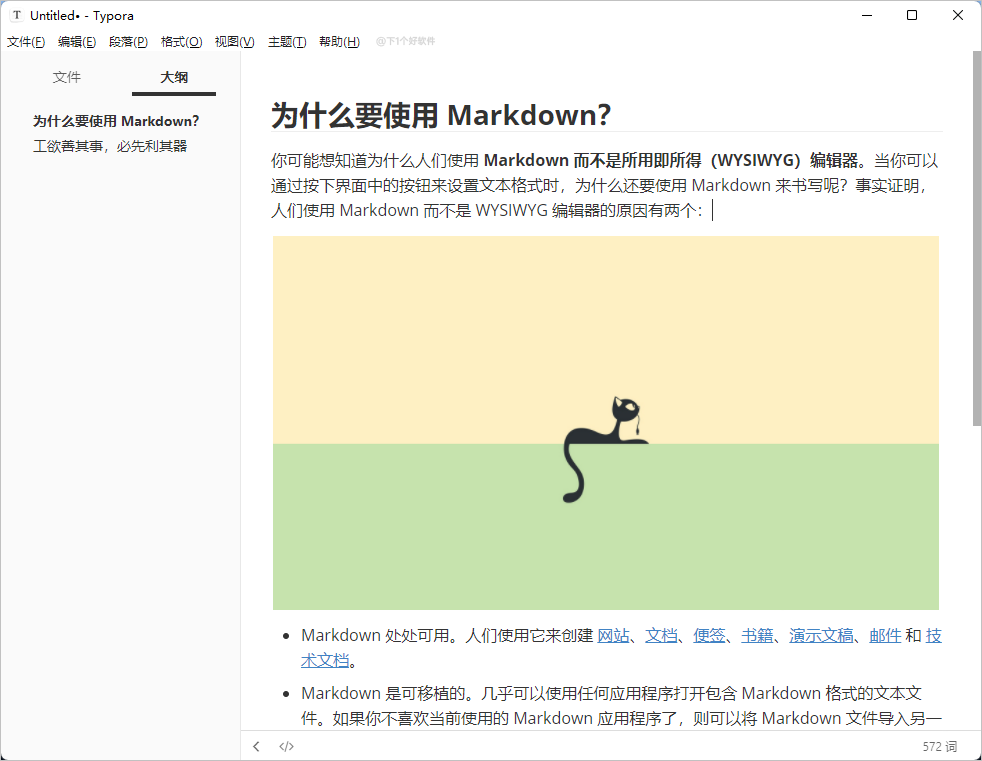Jump to outline heading 为什么要使用 Markdown?
This screenshot has height=761, width=982.
pos(116,121)
